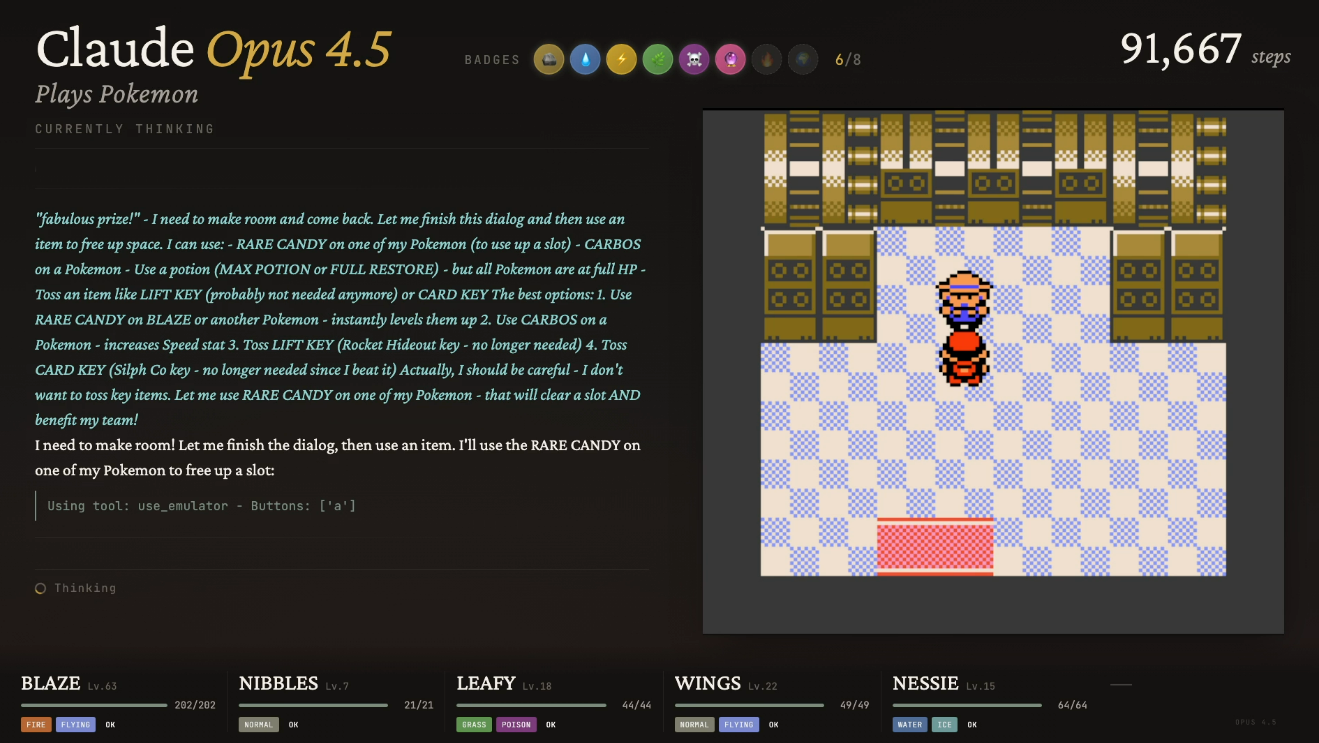Click the grey Boulder badge icon
1319x743 pixels.
pos(548,59)
